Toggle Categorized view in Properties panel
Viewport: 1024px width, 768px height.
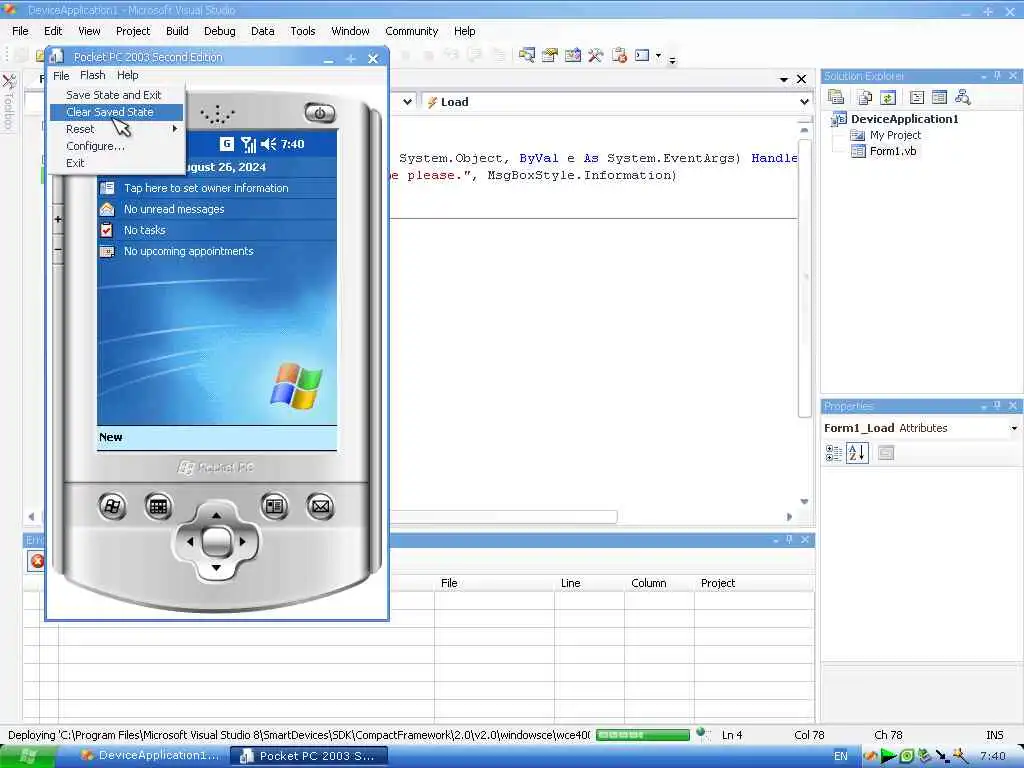(x=833, y=453)
